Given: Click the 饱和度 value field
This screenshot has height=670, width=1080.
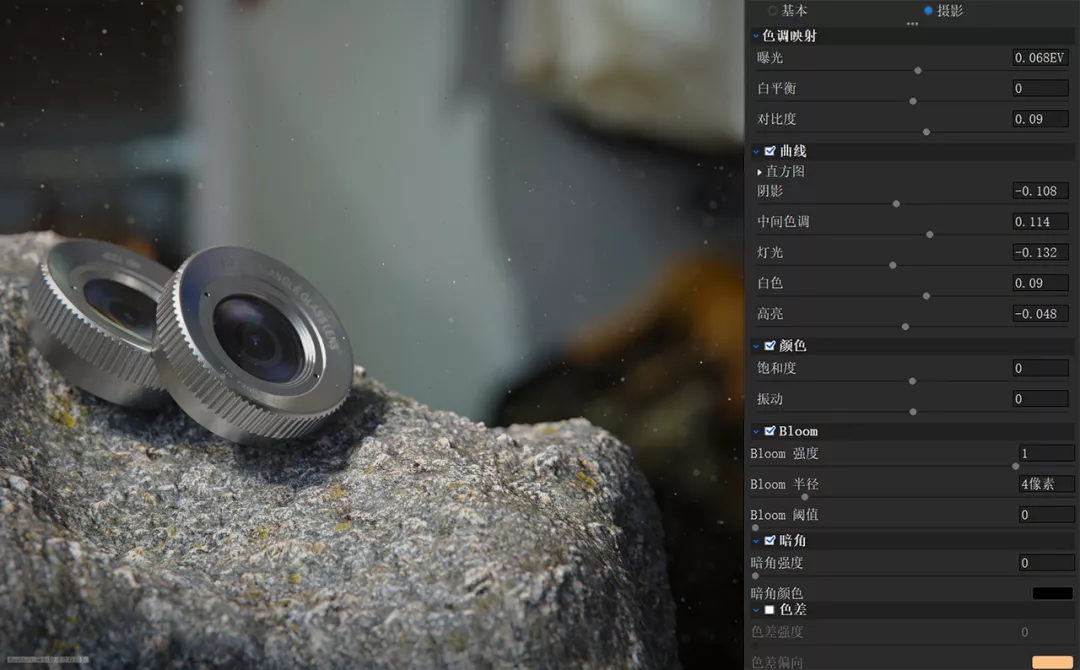Looking at the screenshot, I should coord(1040,368).
